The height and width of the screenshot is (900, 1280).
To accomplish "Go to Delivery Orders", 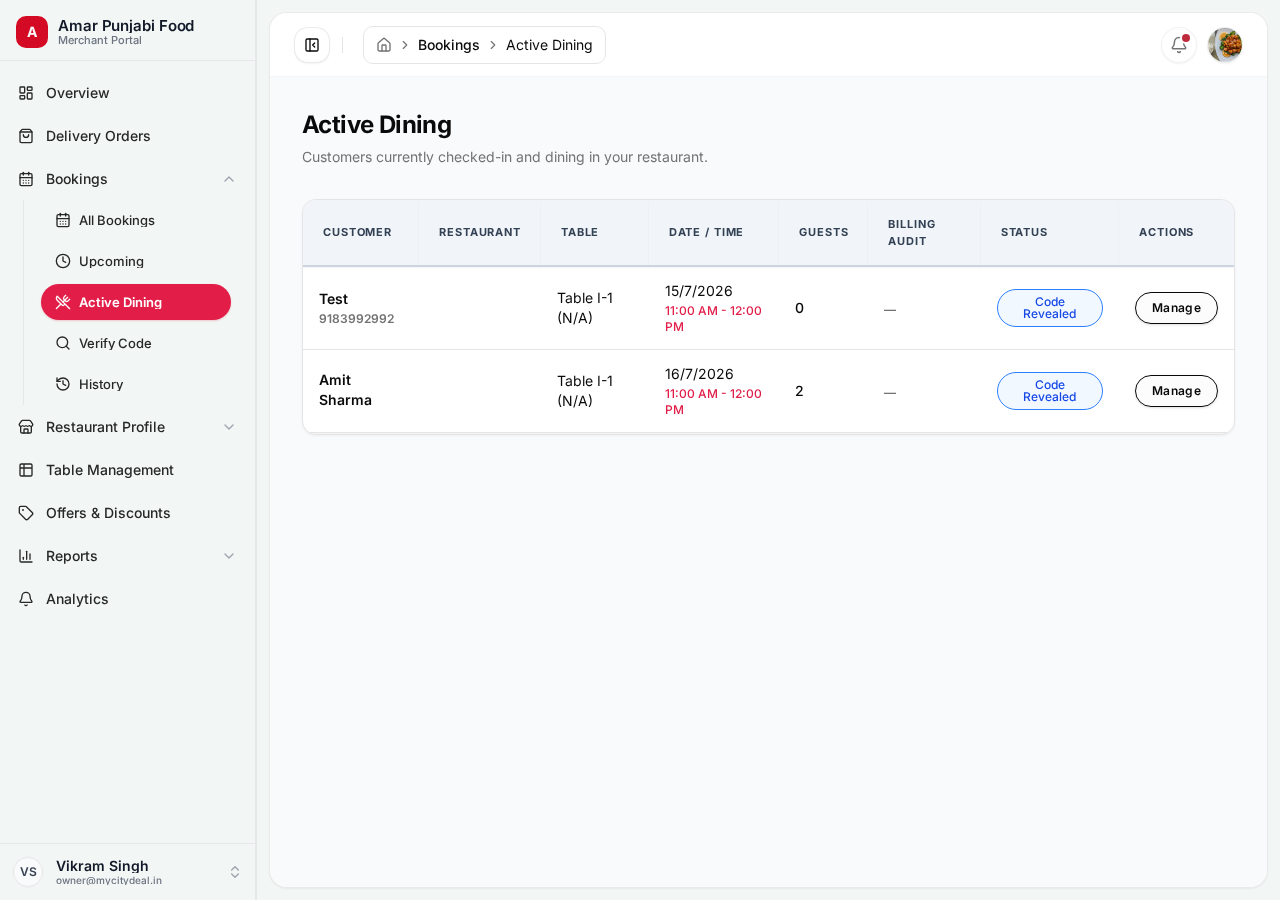I will click(x=128, y=136).
